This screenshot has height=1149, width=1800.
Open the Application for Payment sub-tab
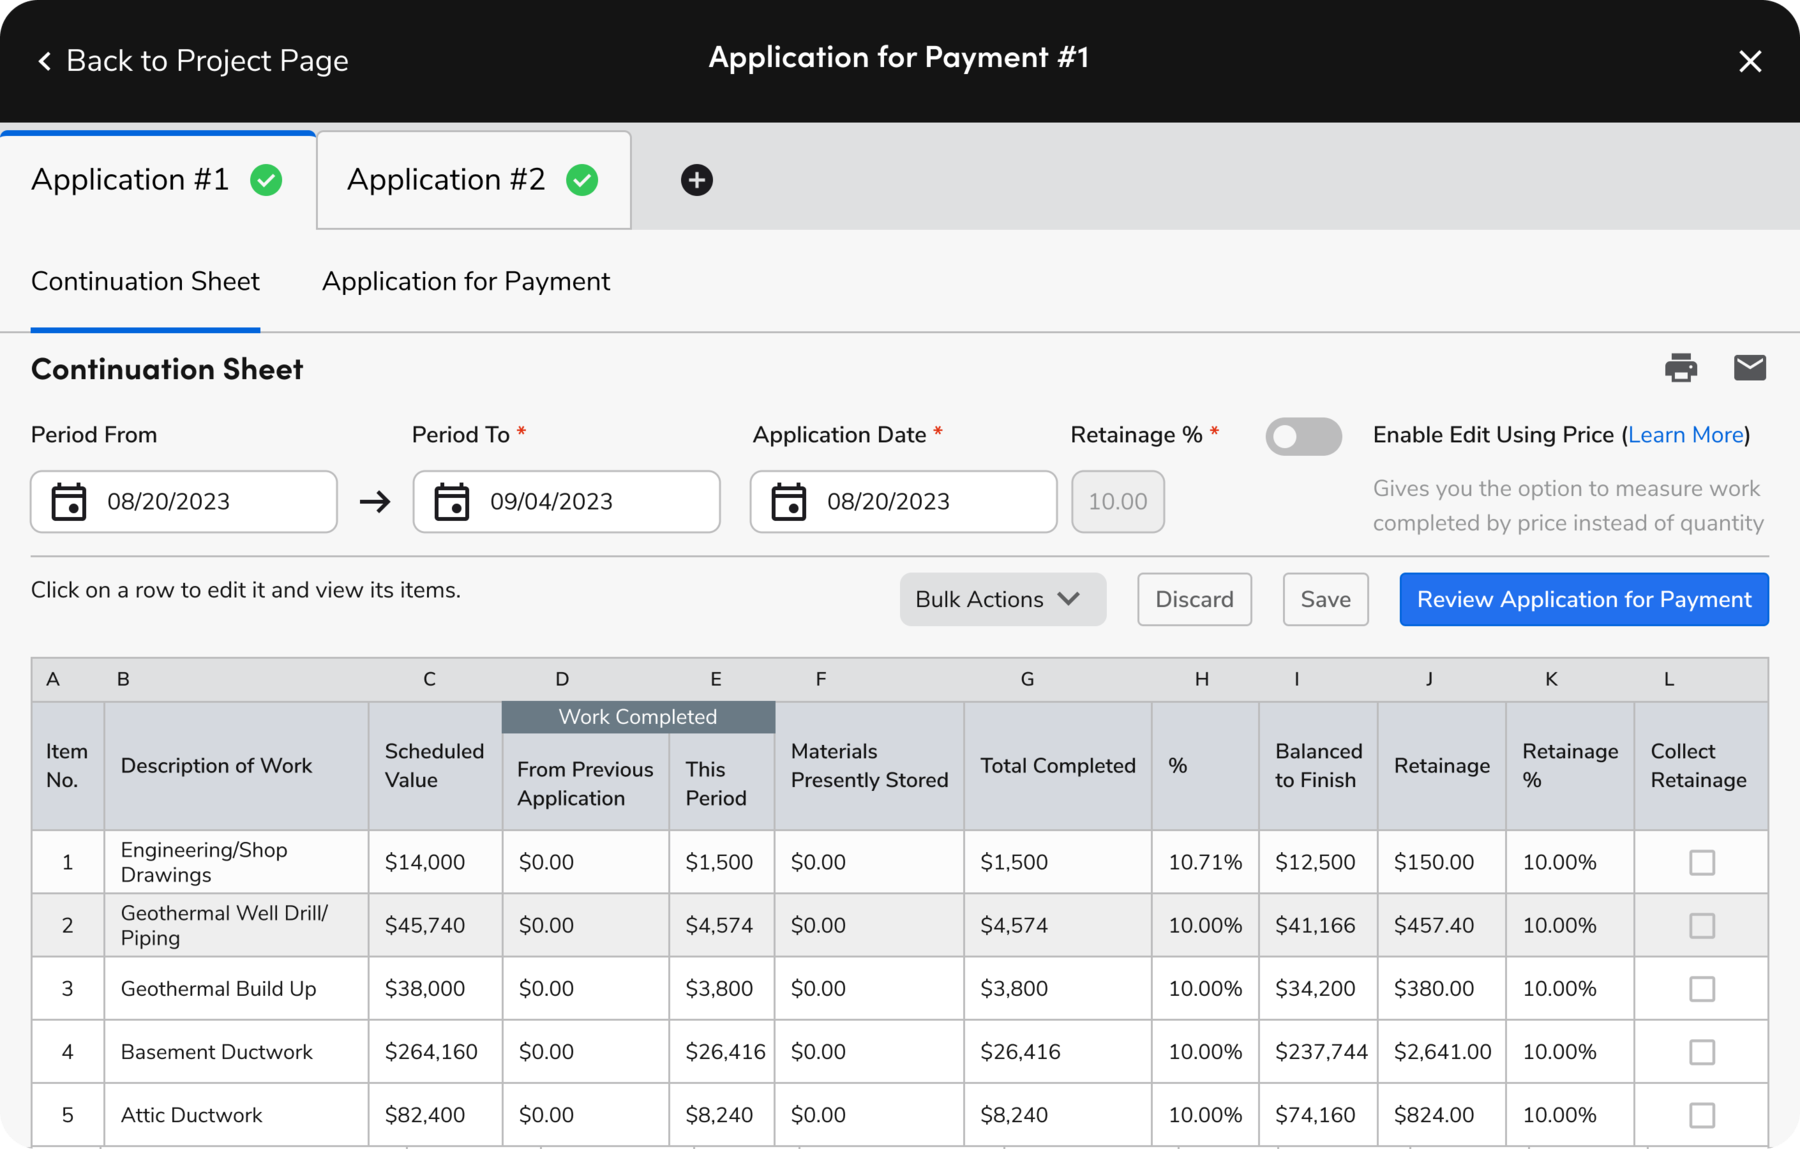pos(466,282)
